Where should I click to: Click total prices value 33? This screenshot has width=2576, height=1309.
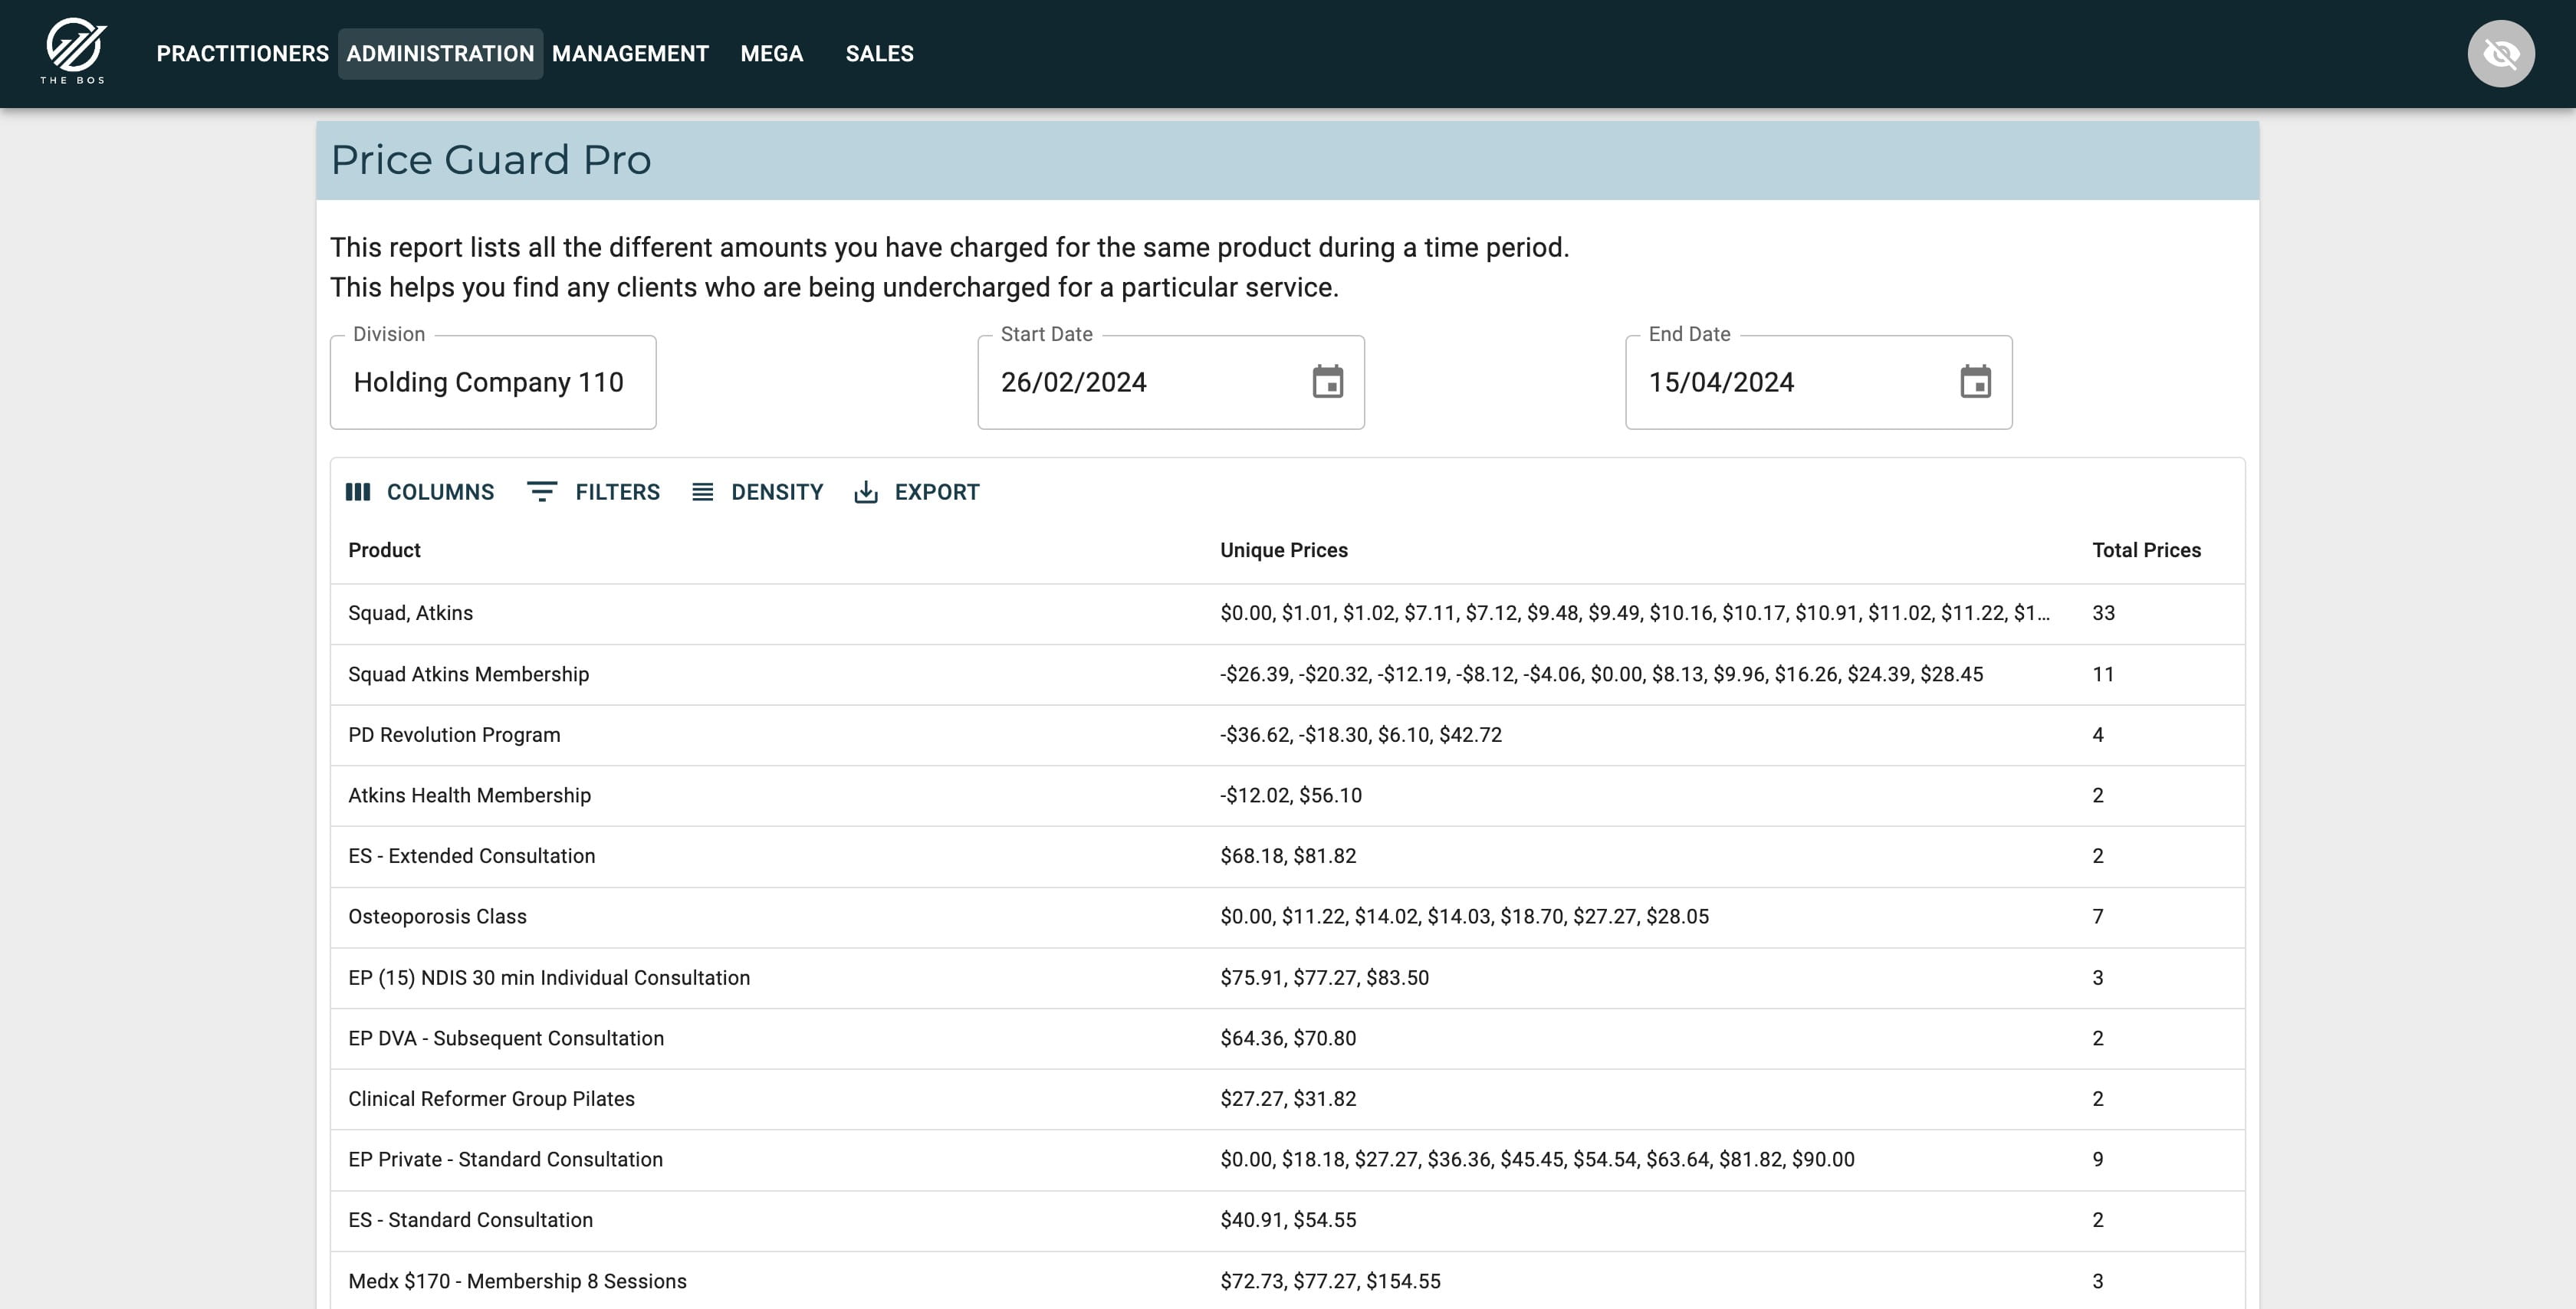[2103, 613]
